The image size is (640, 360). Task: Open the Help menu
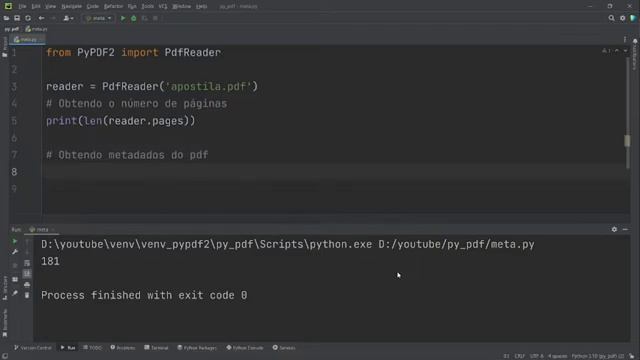coord(201,7)
